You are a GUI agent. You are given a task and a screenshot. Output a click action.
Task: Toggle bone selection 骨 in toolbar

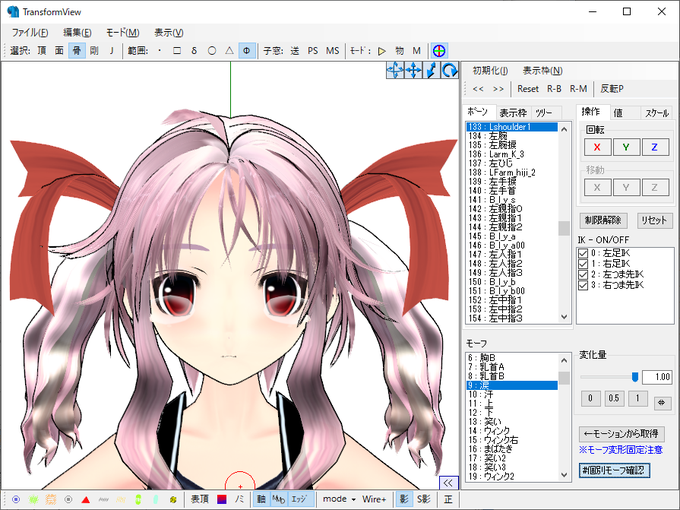pos(77,51)
